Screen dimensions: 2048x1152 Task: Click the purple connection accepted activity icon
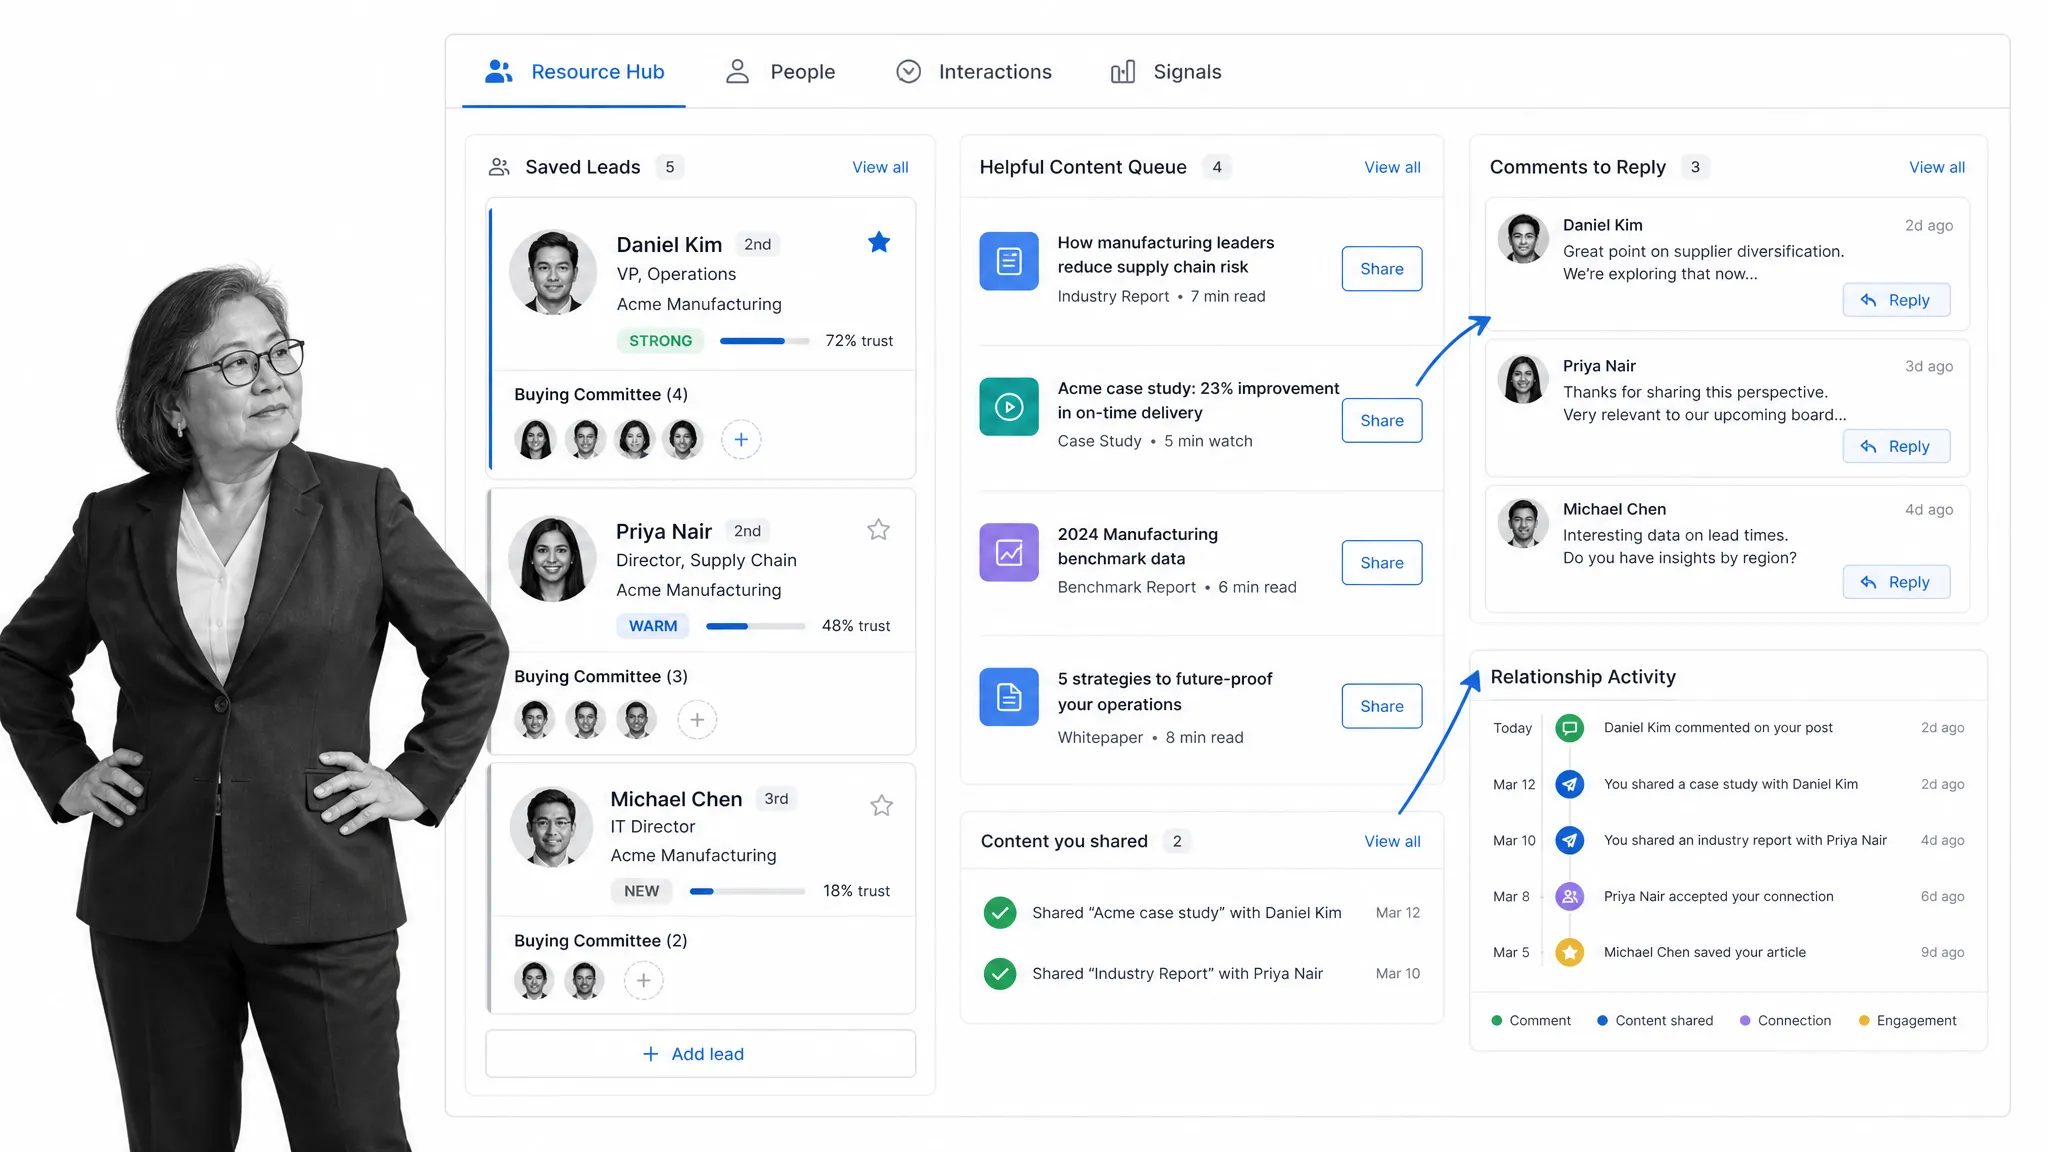click(1570, 896)
